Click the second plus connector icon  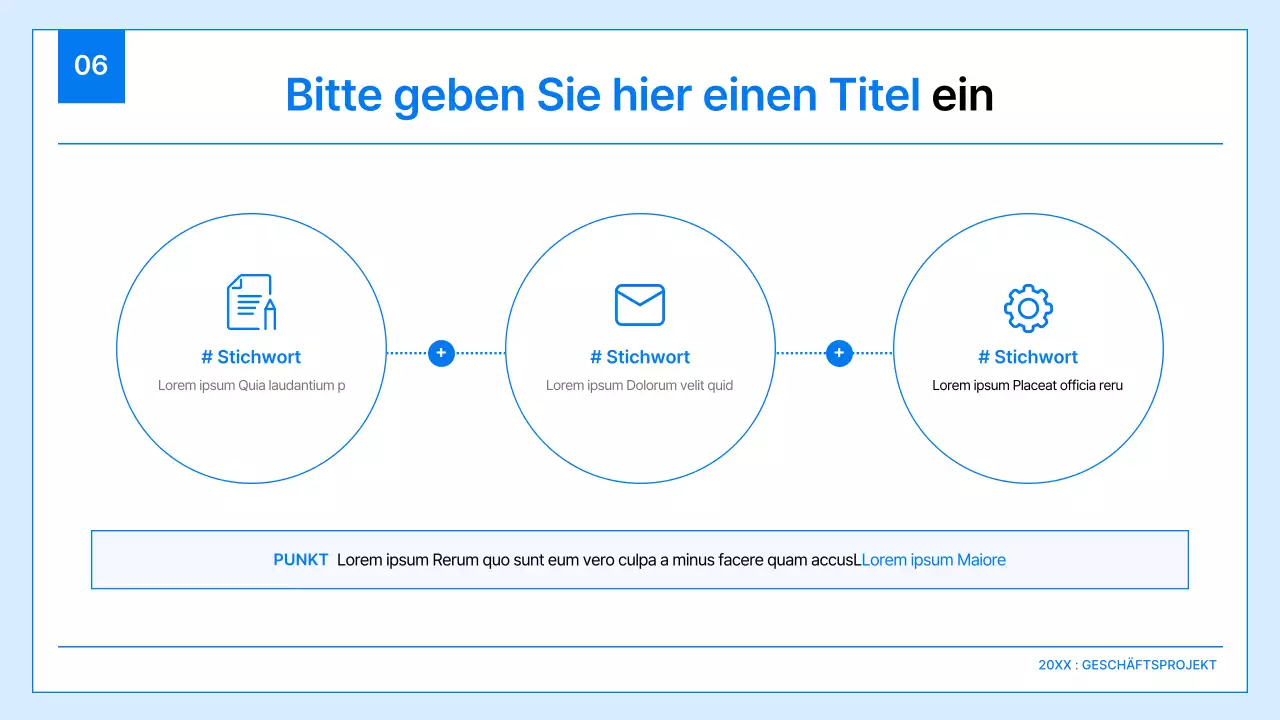tap(839, 353)
